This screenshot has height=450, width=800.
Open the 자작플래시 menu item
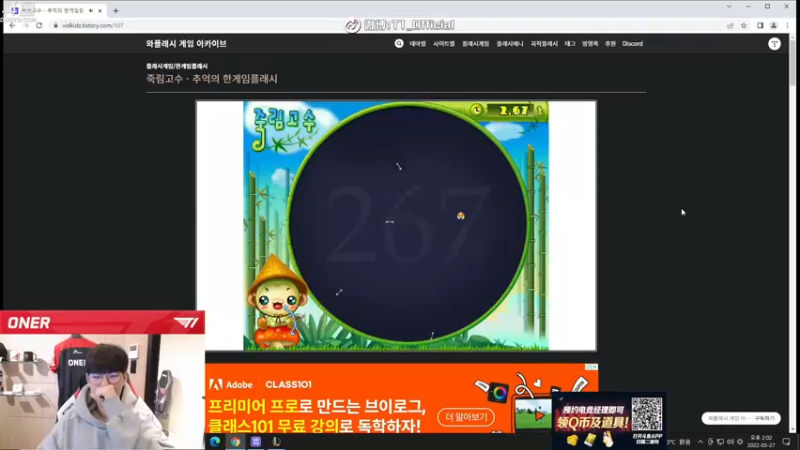point(544,44)
